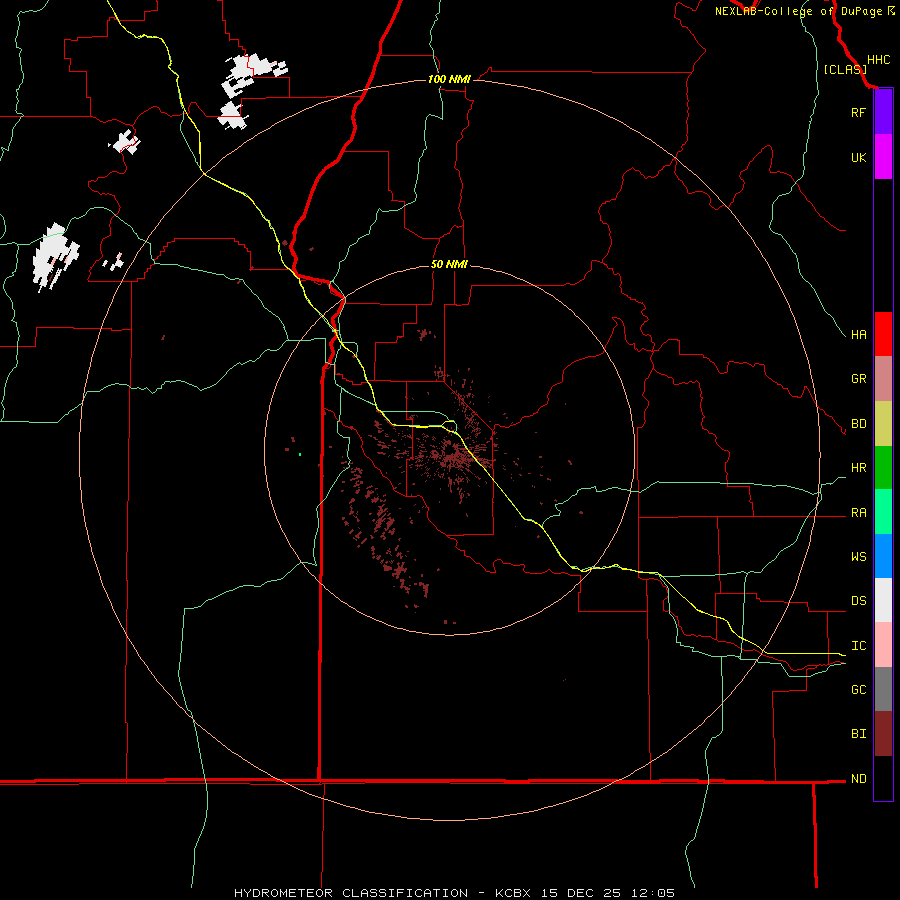Click the brown BI legend swatch
The image size is (900, 900).
883,734
